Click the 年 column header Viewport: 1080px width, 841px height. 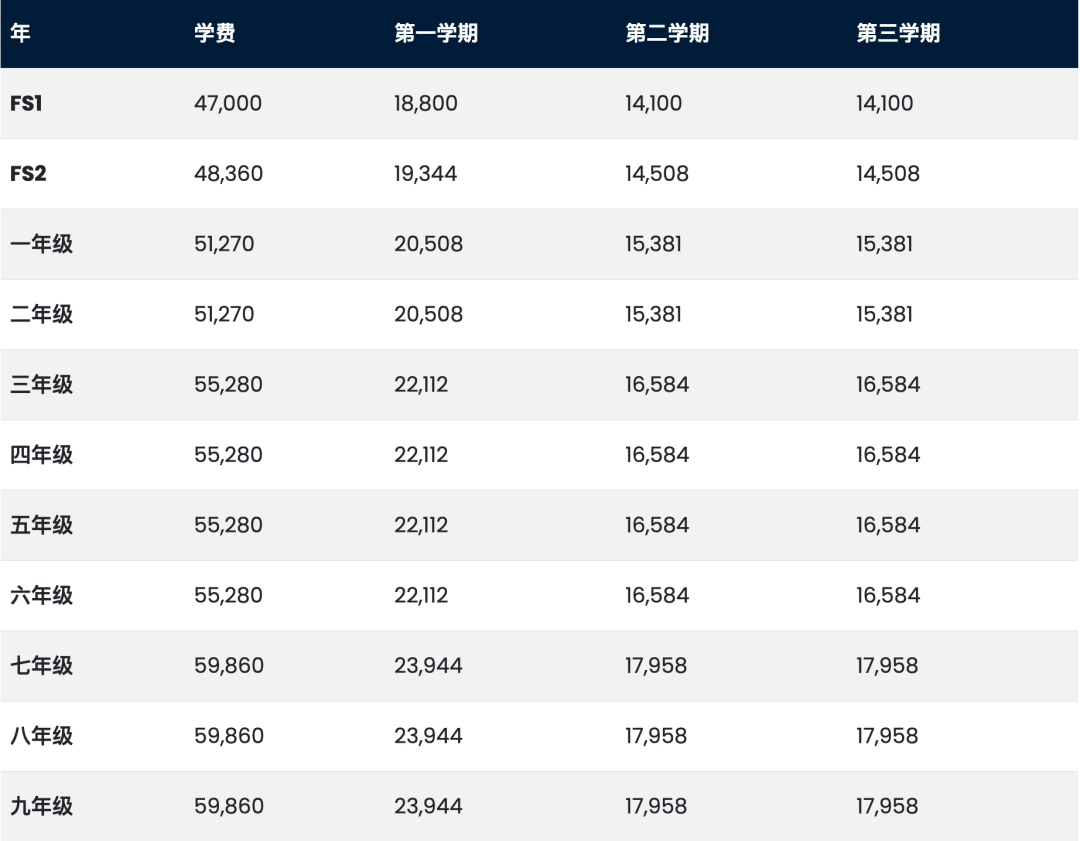(20, 34)
